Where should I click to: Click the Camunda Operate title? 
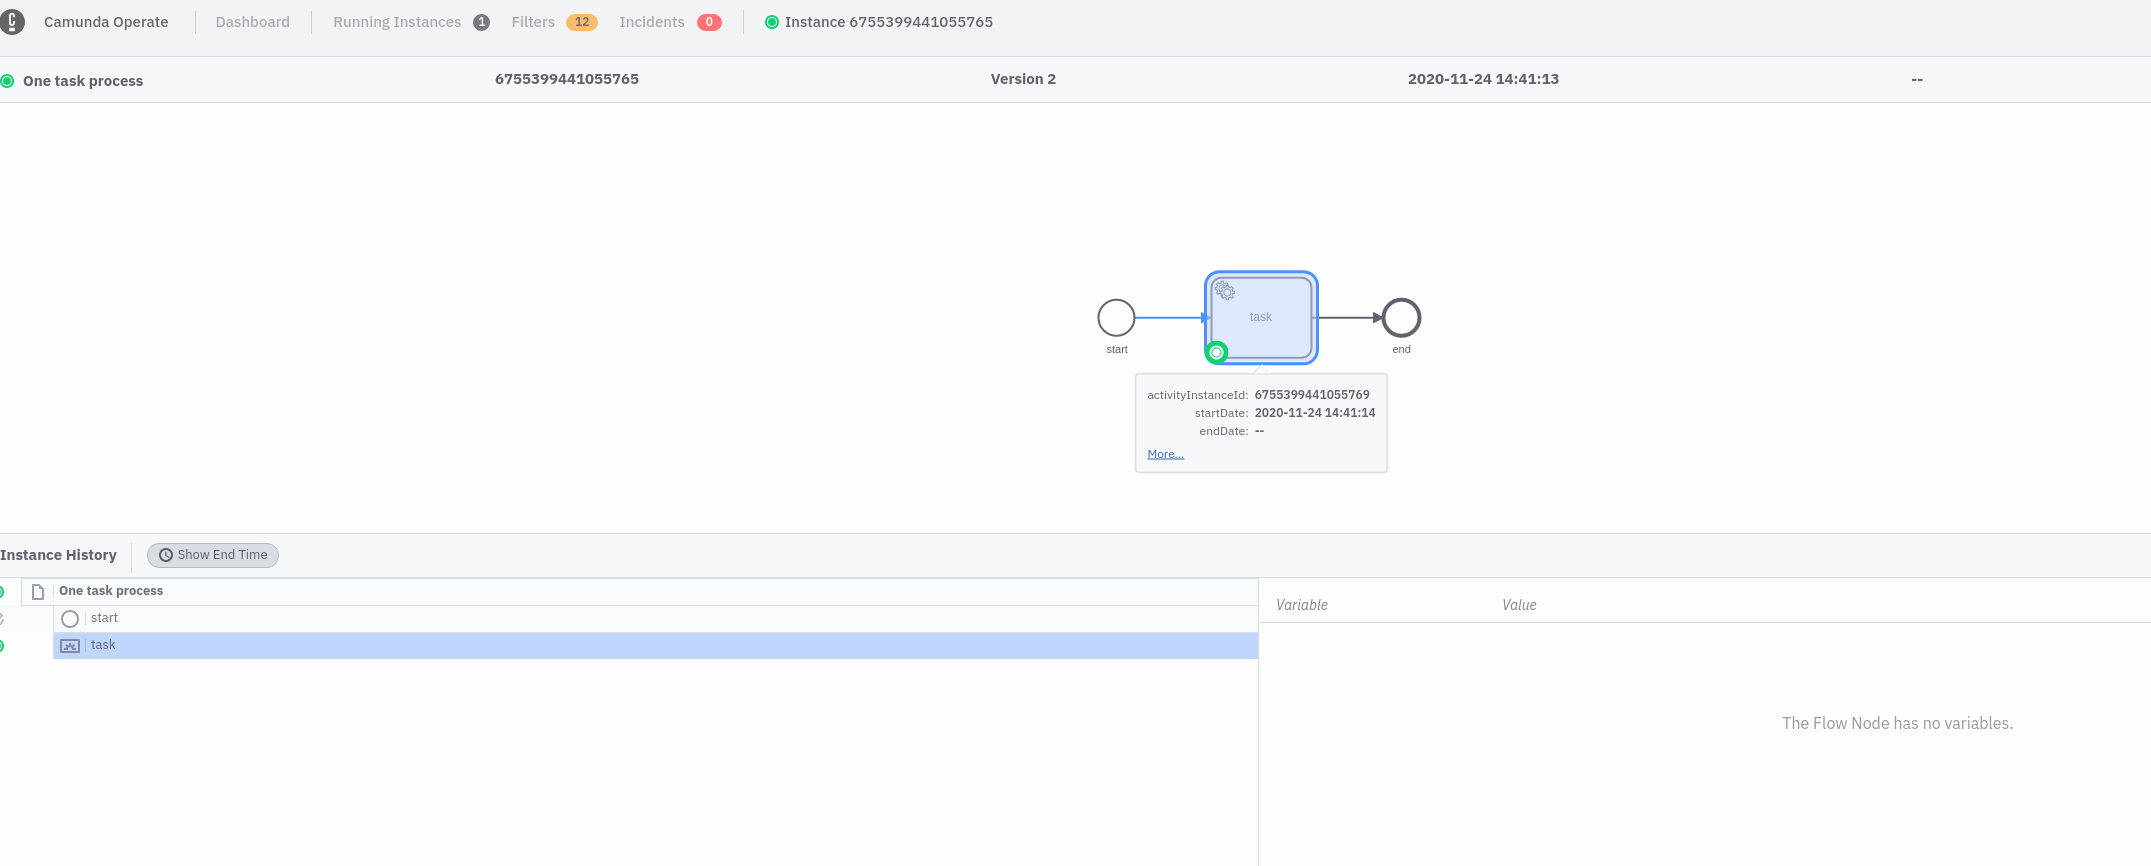click(x=106, y=22)
